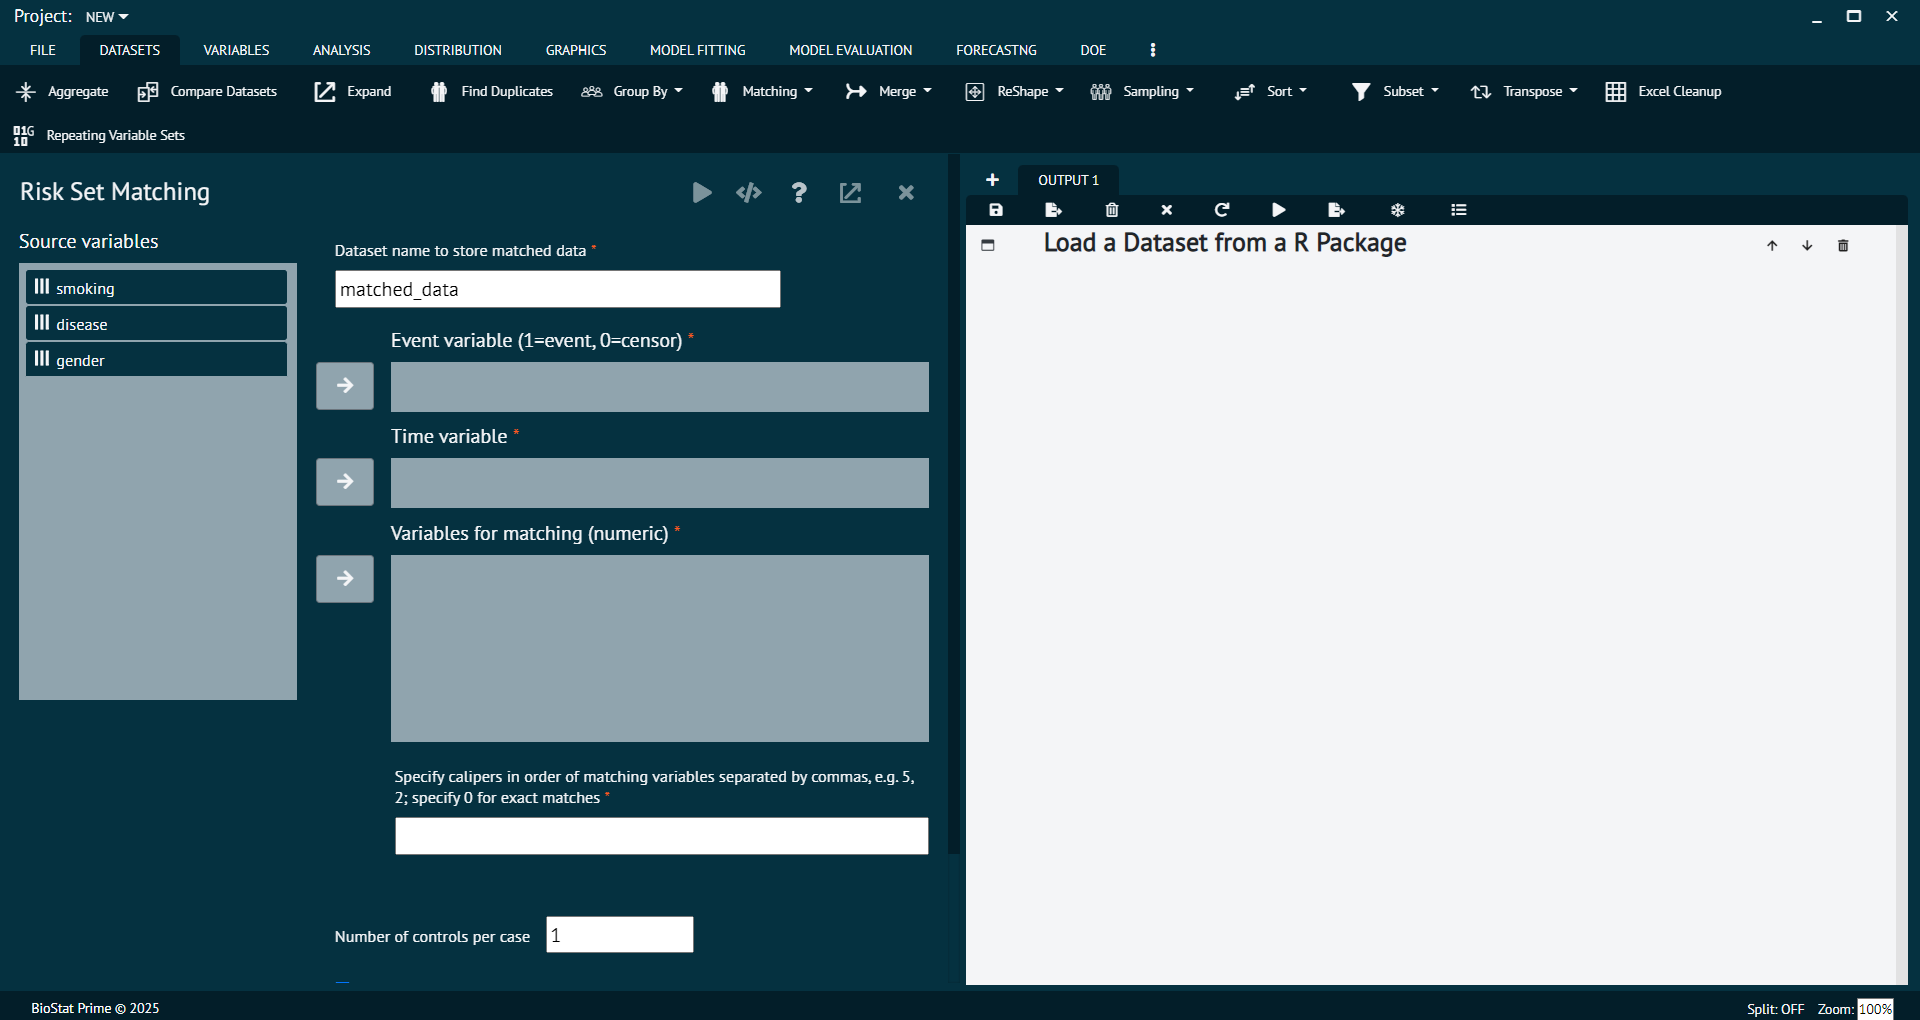Switch to the VARIABLES tab
Screen dimensions: 1920x1020
236,50
